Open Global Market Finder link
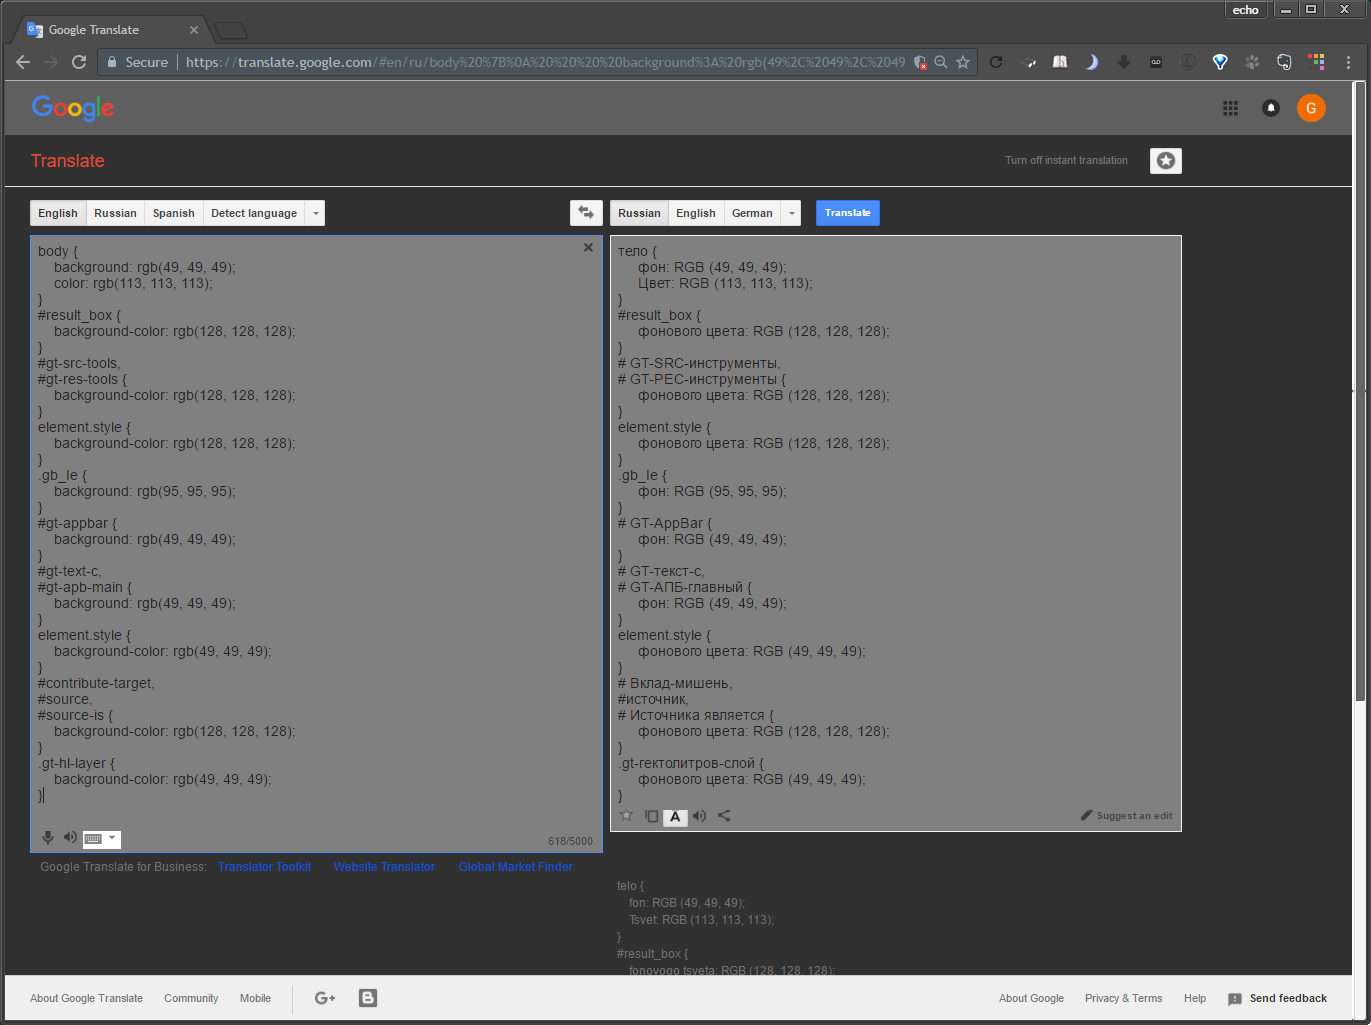This screenshot has height=1025, width=1371. [516, 867]
